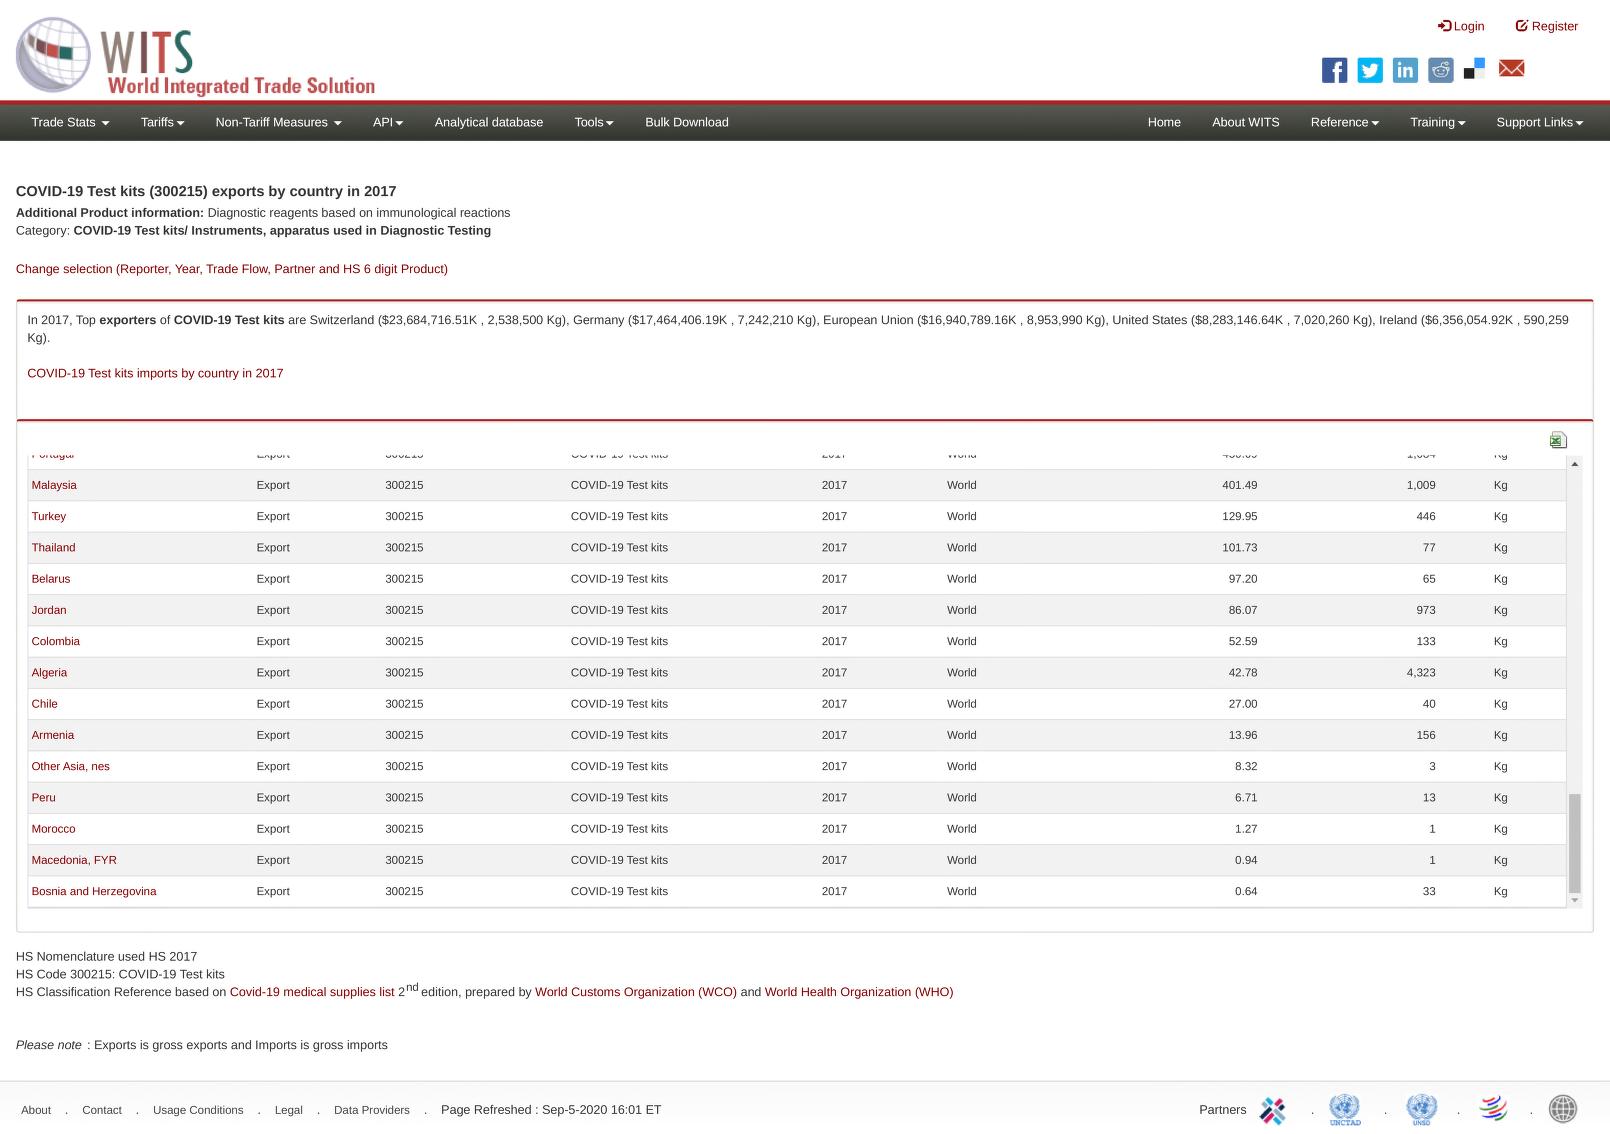Open the Login link
Screen dimensions: 1610x1134
(1461, 26)
